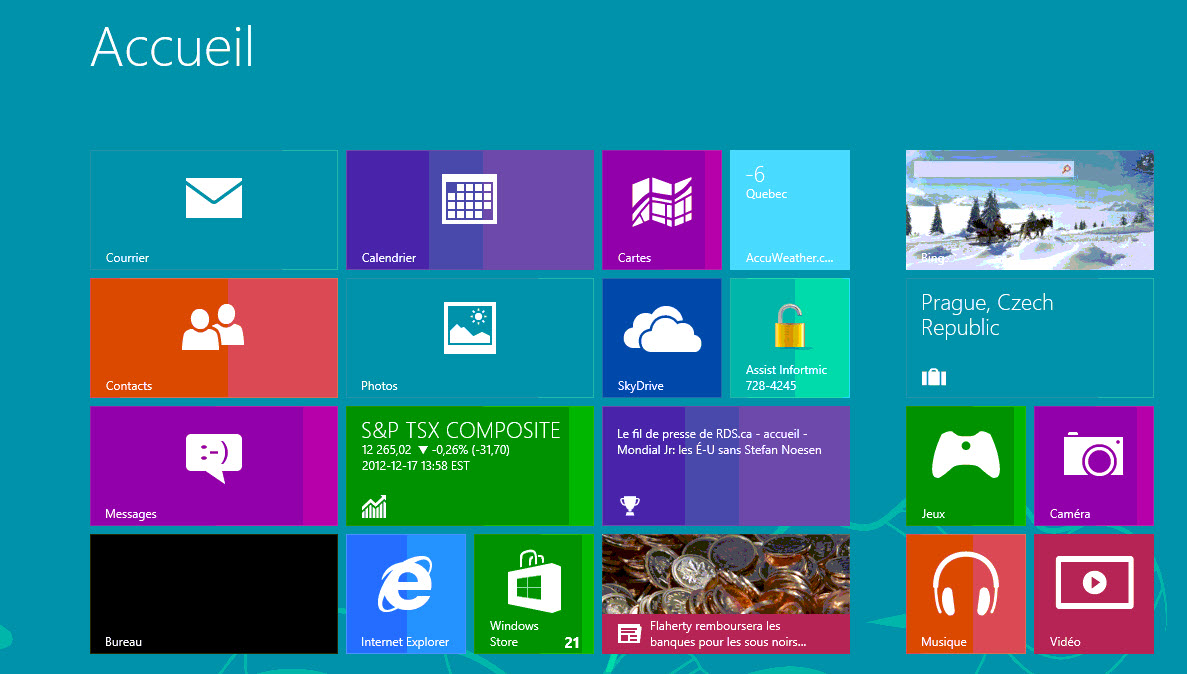Open the SkyDrive cloud icon
Screen dimensions: 1187x674
[x=662, y=329]
